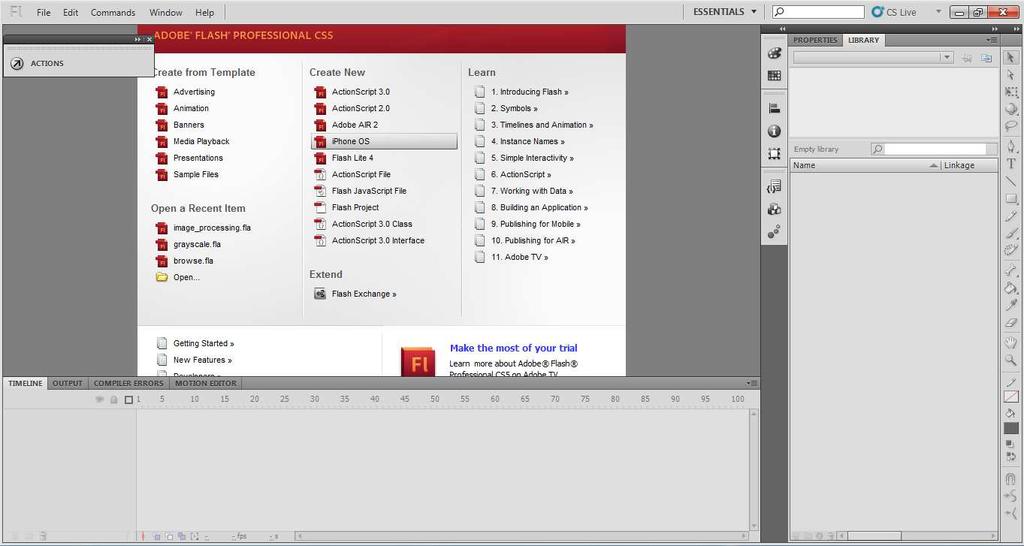
Task: Select the Pencil tool
Action: pos(1011,215)
